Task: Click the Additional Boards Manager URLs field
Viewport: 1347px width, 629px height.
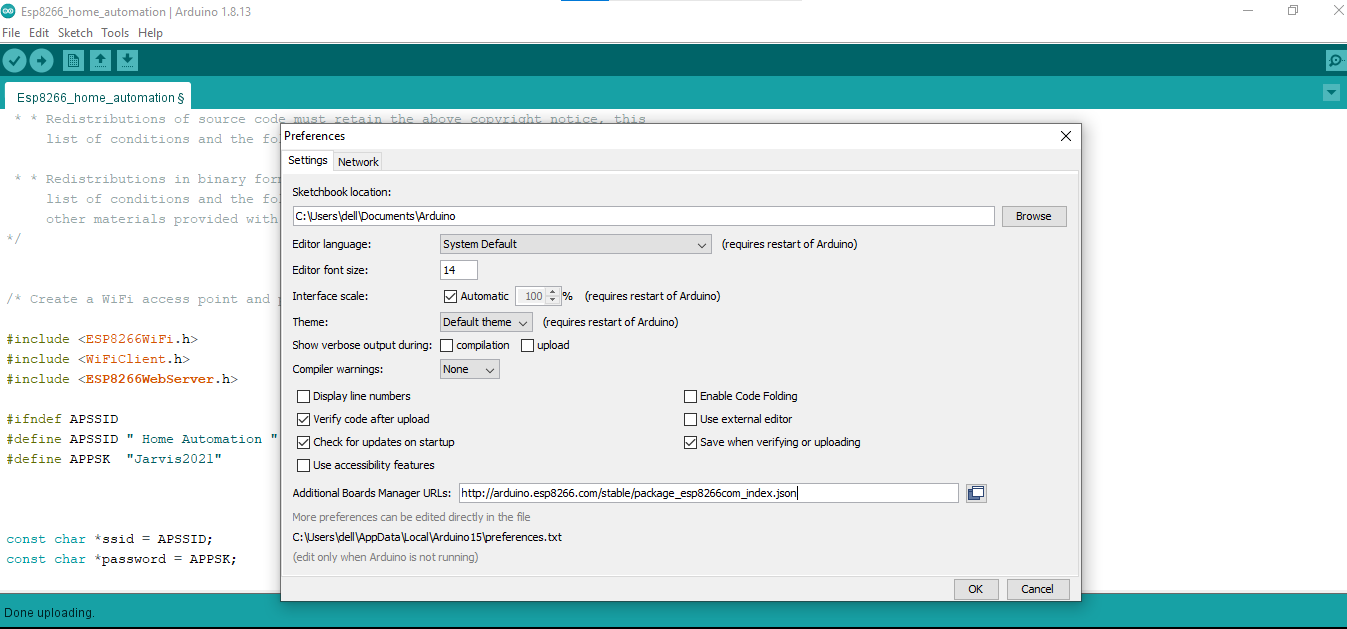Action: click(x=709, y=493)
